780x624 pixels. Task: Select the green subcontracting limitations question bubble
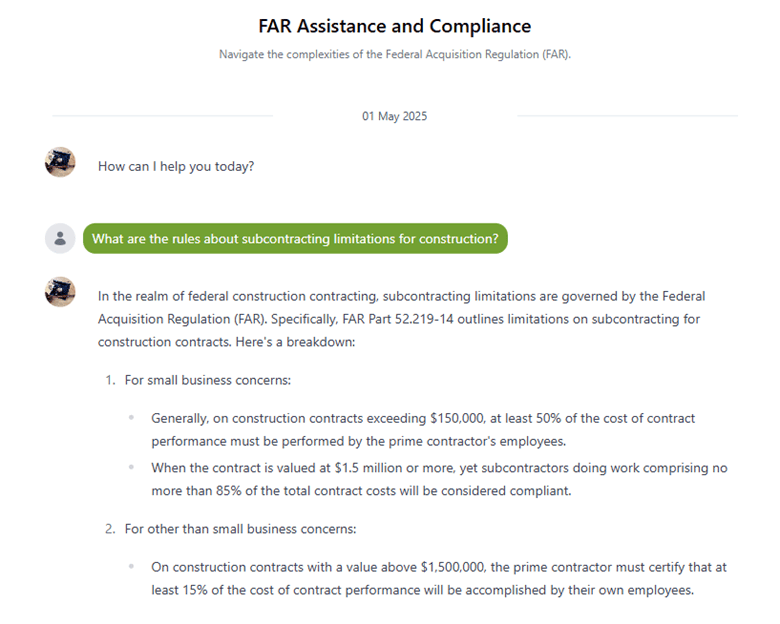[295, 239]
